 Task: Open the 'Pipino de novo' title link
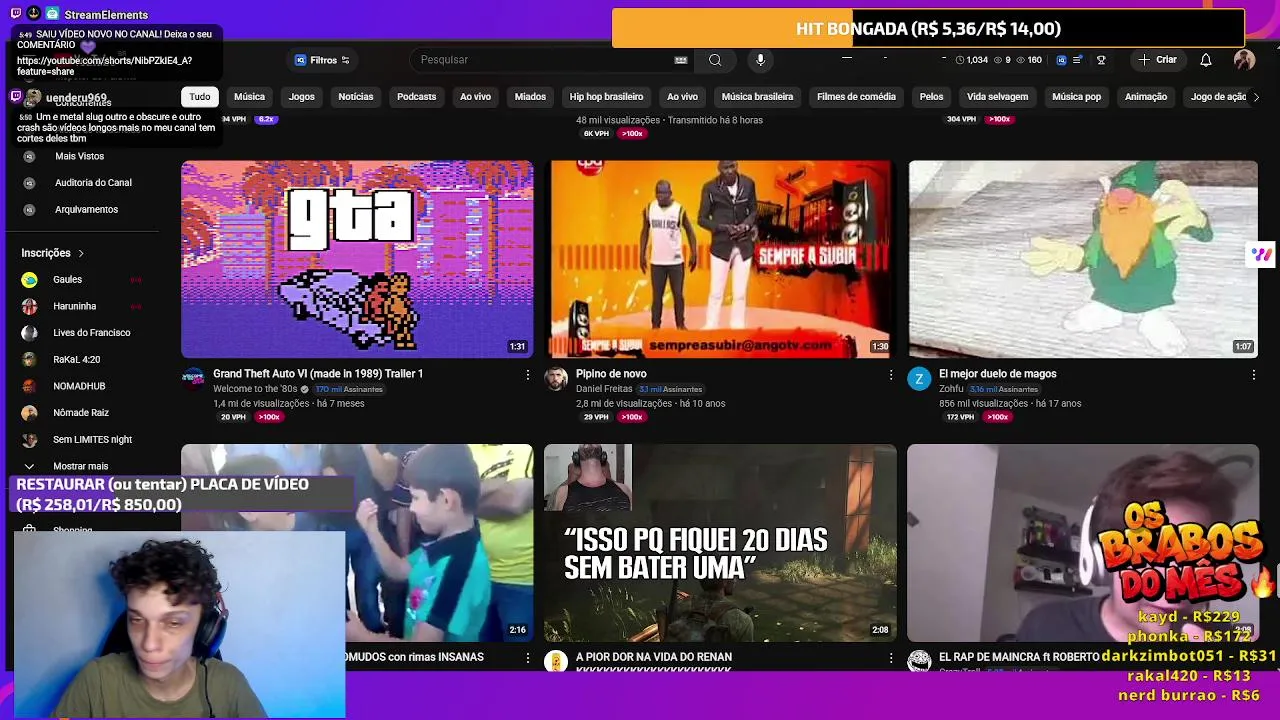(611, 374)
